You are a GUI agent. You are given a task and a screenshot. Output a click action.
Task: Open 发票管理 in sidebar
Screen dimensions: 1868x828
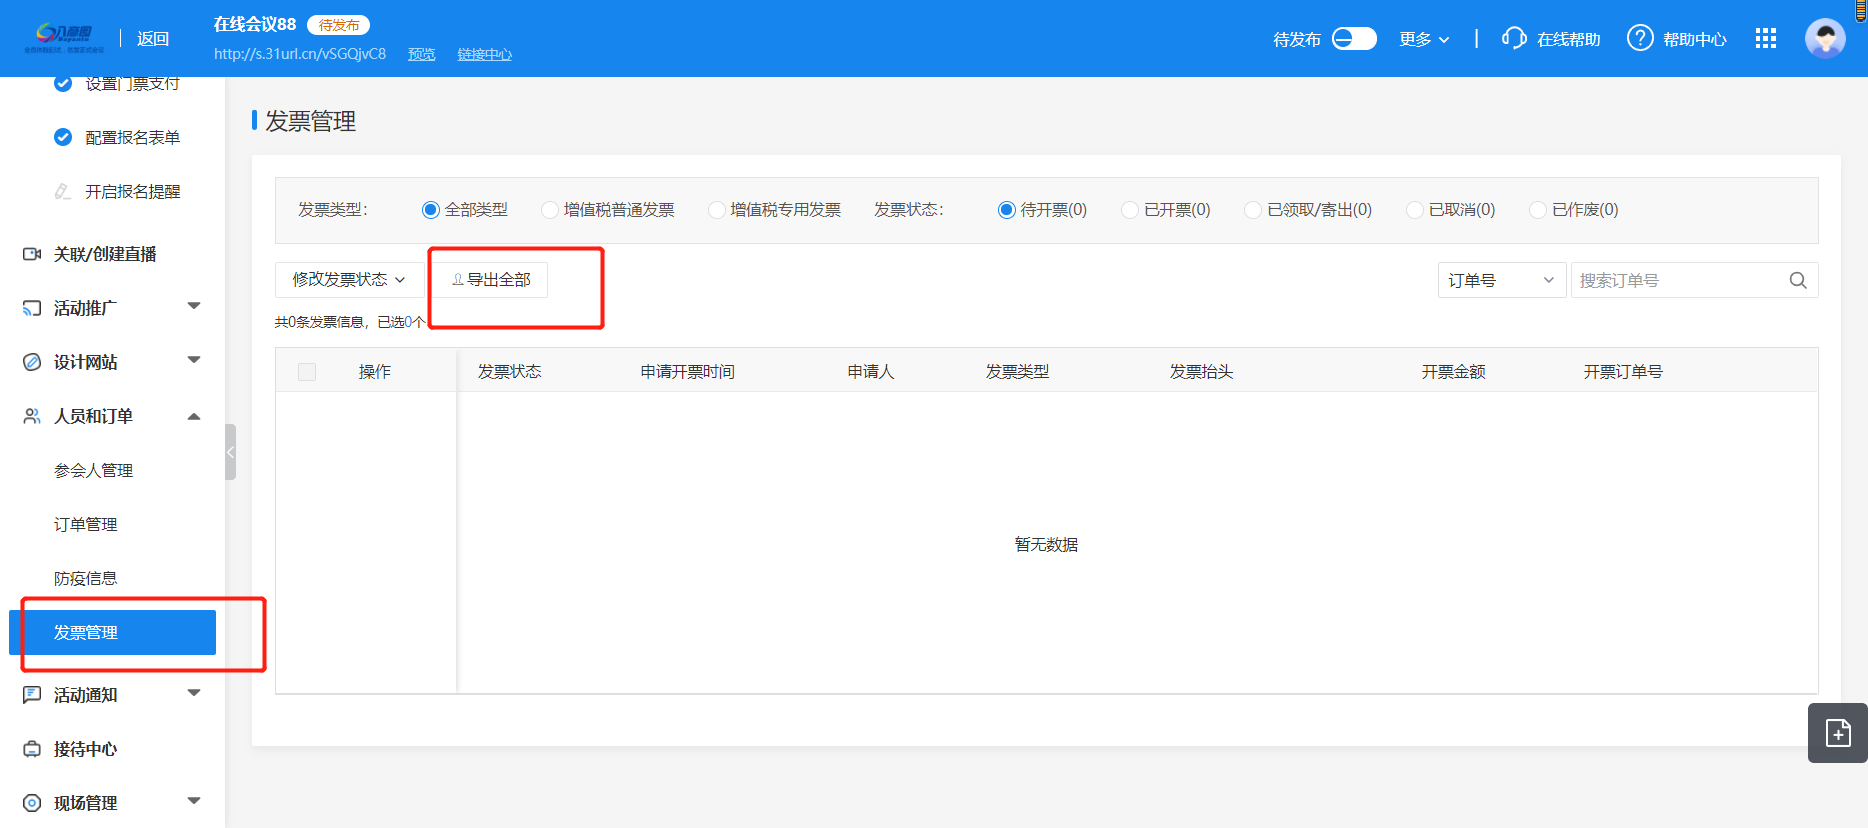tap(112, 632)
